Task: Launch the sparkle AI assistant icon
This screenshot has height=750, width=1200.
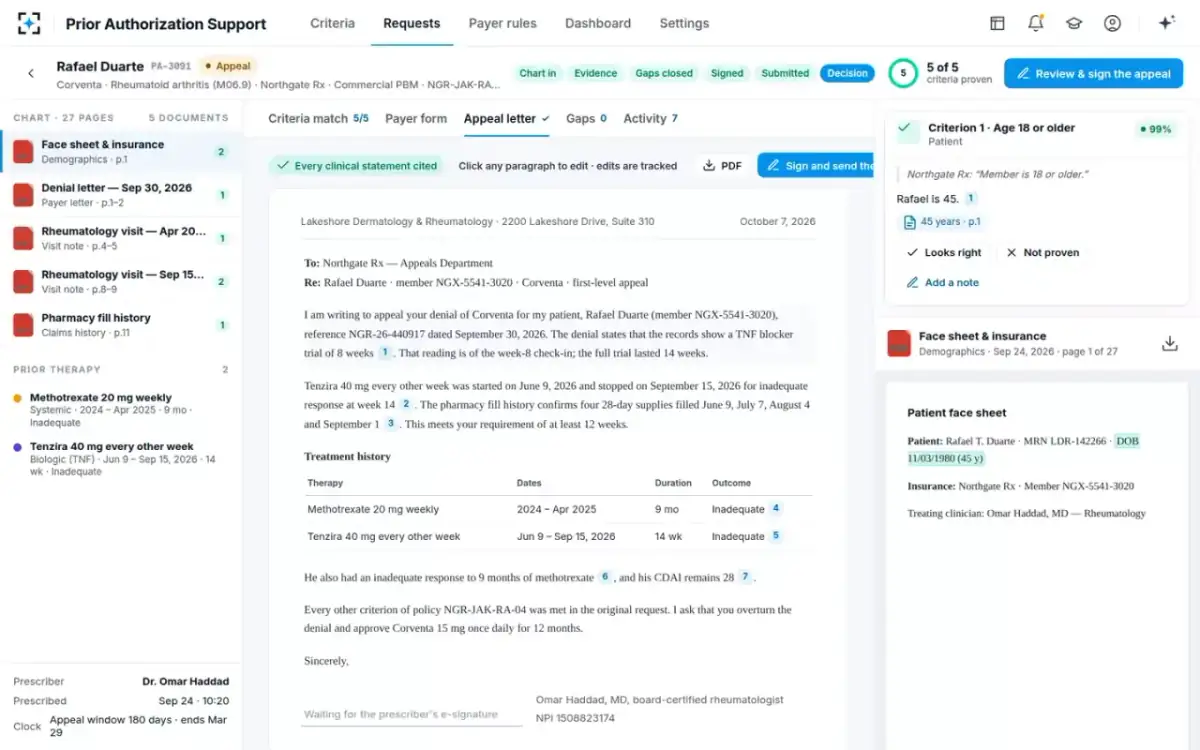Action: [x=1166, y=23]
